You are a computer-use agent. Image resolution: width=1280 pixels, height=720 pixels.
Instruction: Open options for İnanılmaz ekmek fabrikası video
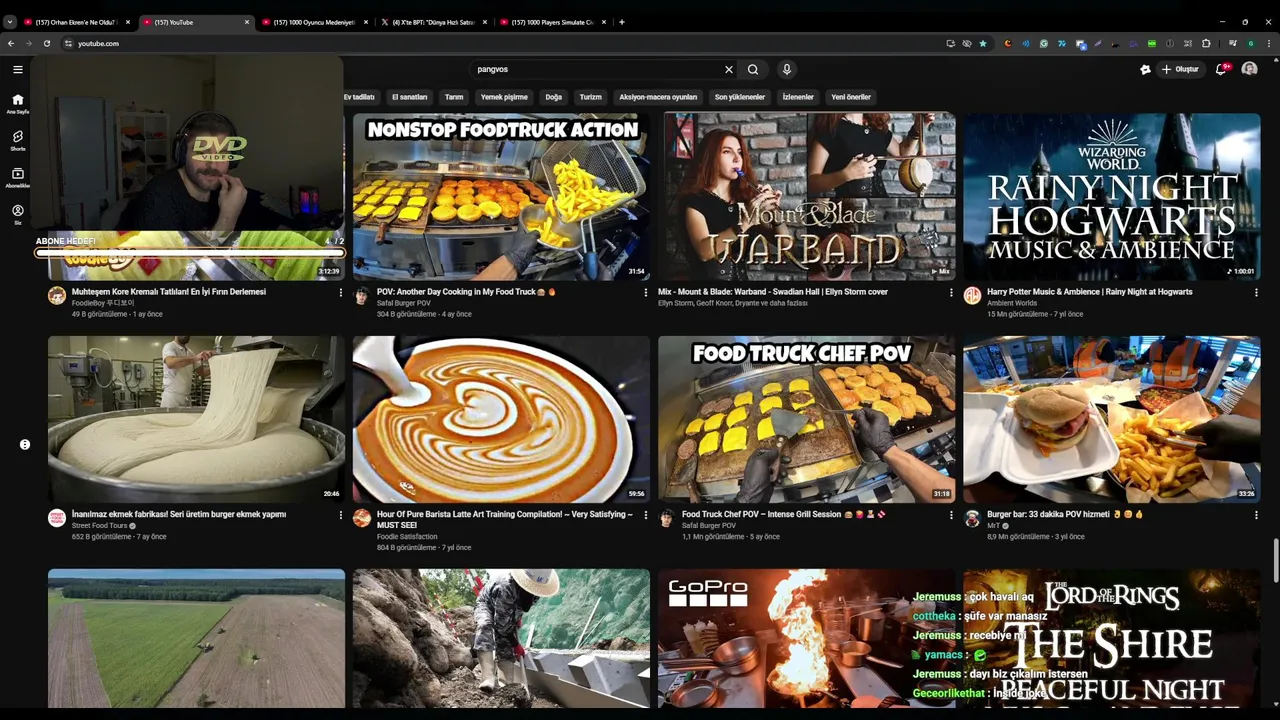[x=341, y=515]
